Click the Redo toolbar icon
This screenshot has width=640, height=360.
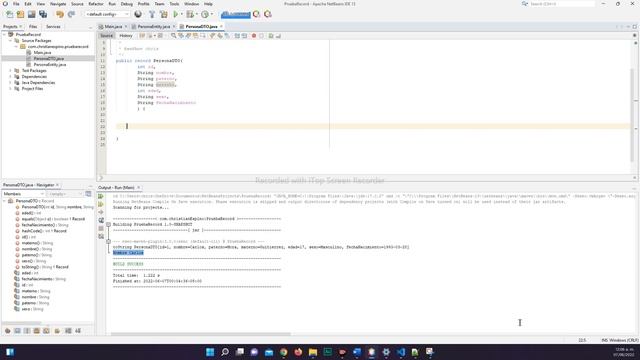click(71, 14)
